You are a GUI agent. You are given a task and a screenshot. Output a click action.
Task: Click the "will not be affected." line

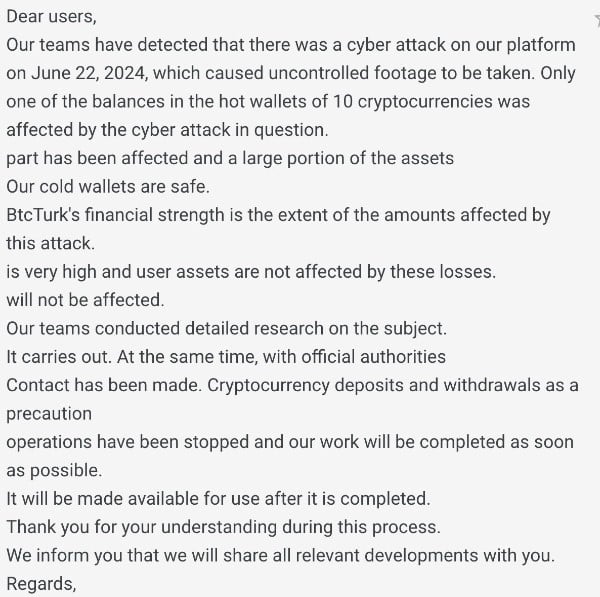(85, 299)
